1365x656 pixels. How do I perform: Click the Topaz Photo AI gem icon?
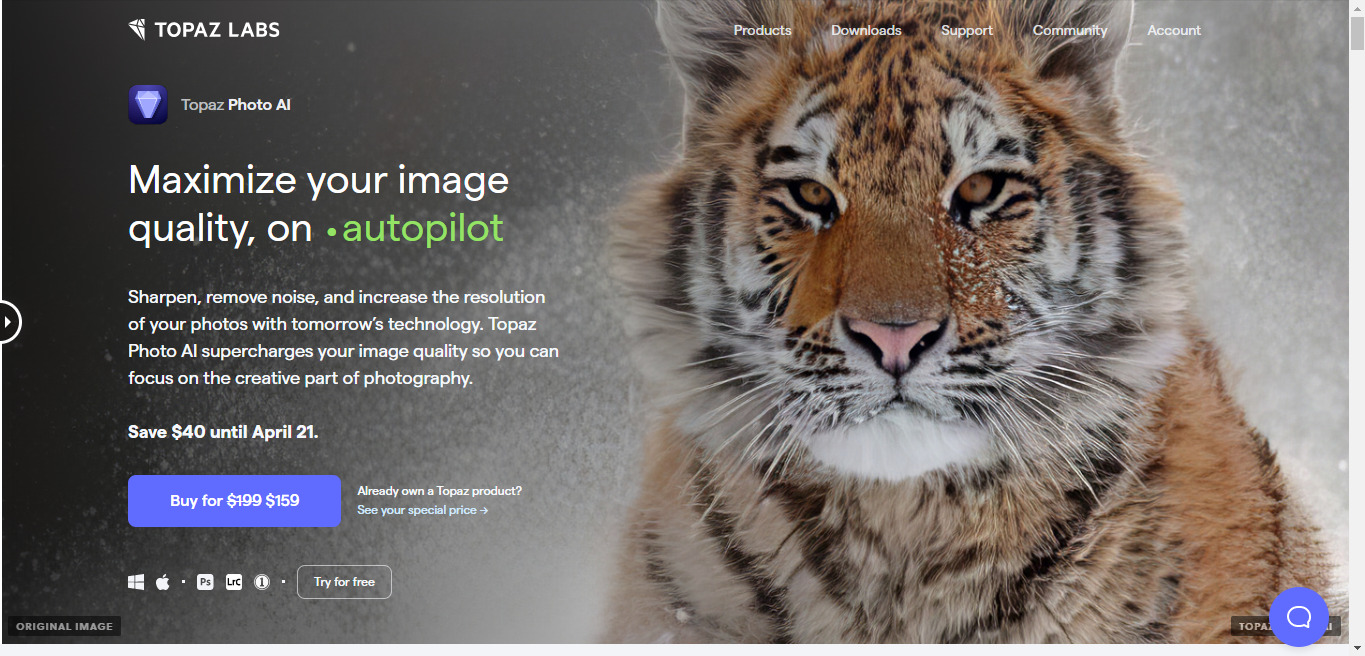[x=148, y=104]
